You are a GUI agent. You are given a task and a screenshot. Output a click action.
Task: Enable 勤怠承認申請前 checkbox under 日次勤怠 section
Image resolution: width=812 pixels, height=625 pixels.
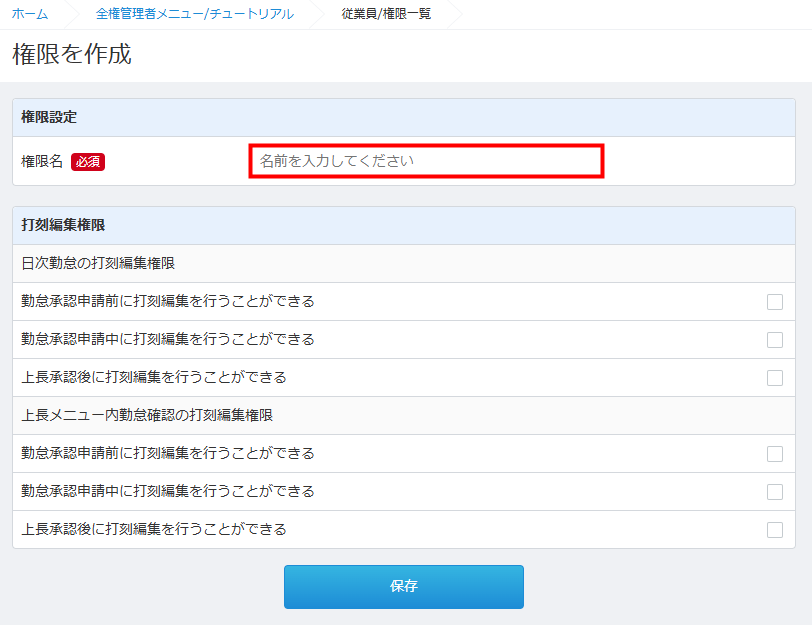point(775,302)
